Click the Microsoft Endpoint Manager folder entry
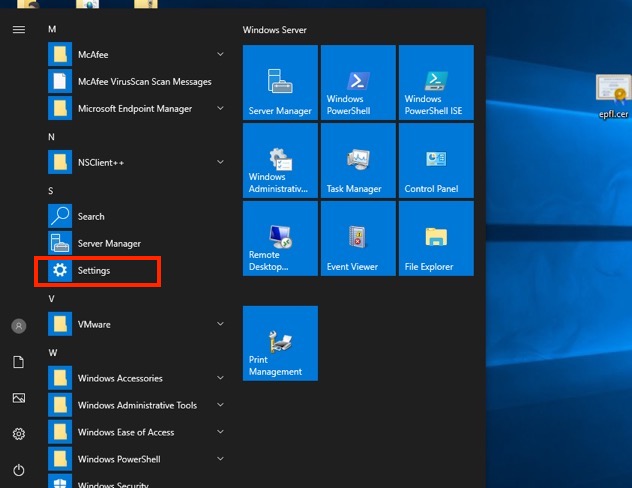Image resolution: width=632 pixels, height=488 pixels. [137, 108]
